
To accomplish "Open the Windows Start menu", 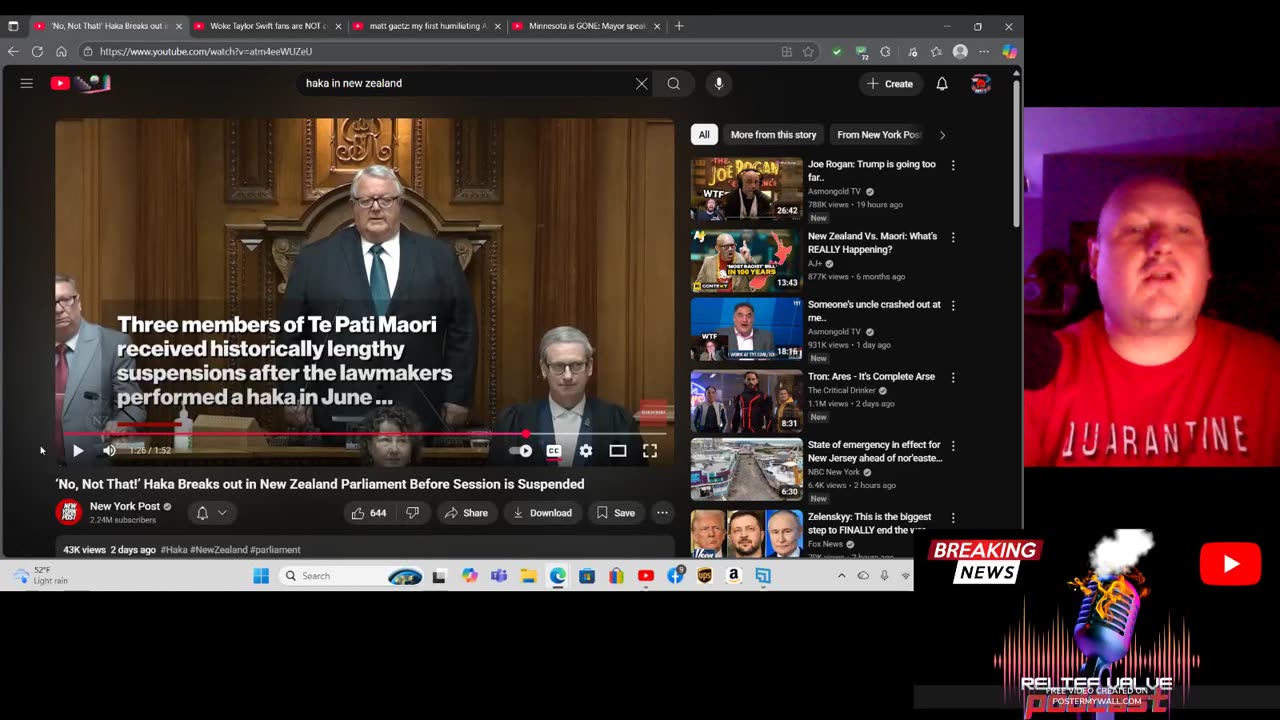I will tap(261, 576).
